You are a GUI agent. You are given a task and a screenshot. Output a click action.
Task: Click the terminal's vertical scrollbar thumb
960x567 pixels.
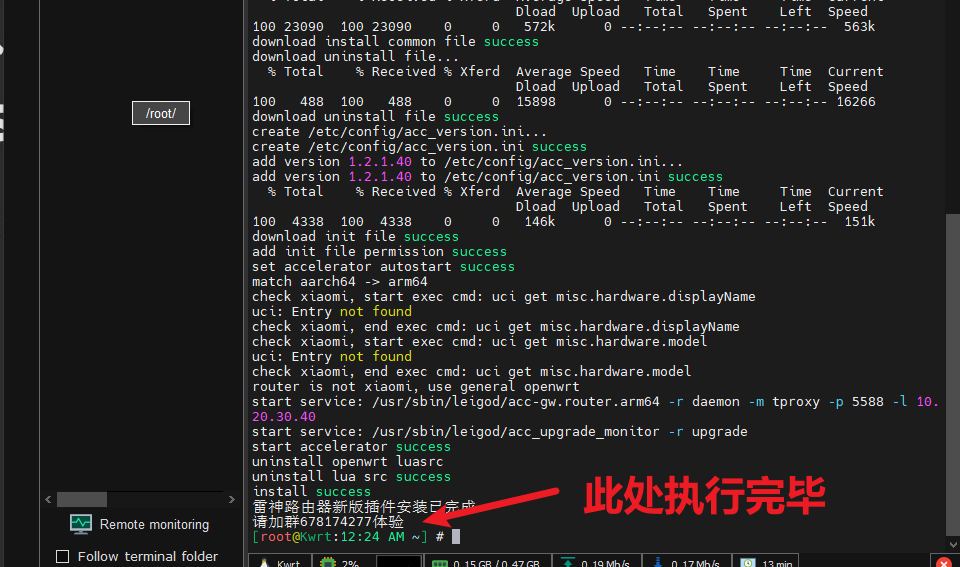[x=952, y=380]
